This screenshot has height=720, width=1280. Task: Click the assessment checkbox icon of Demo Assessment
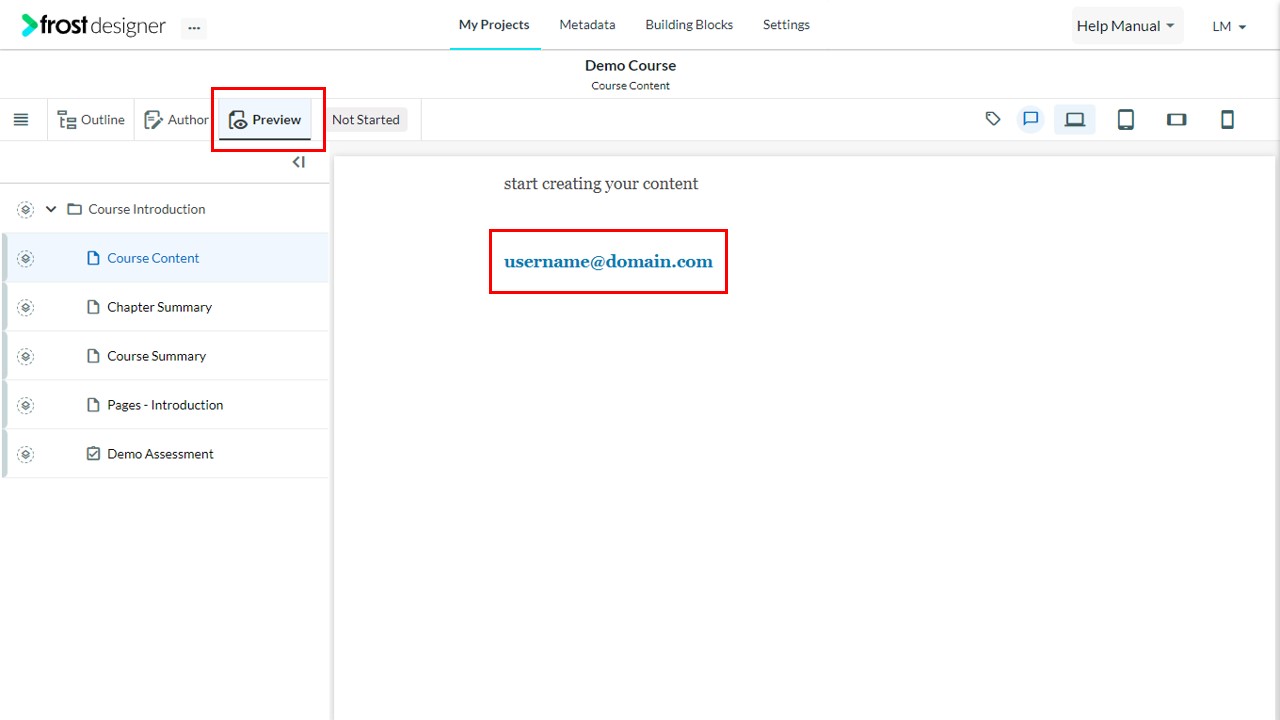point(93,454)
